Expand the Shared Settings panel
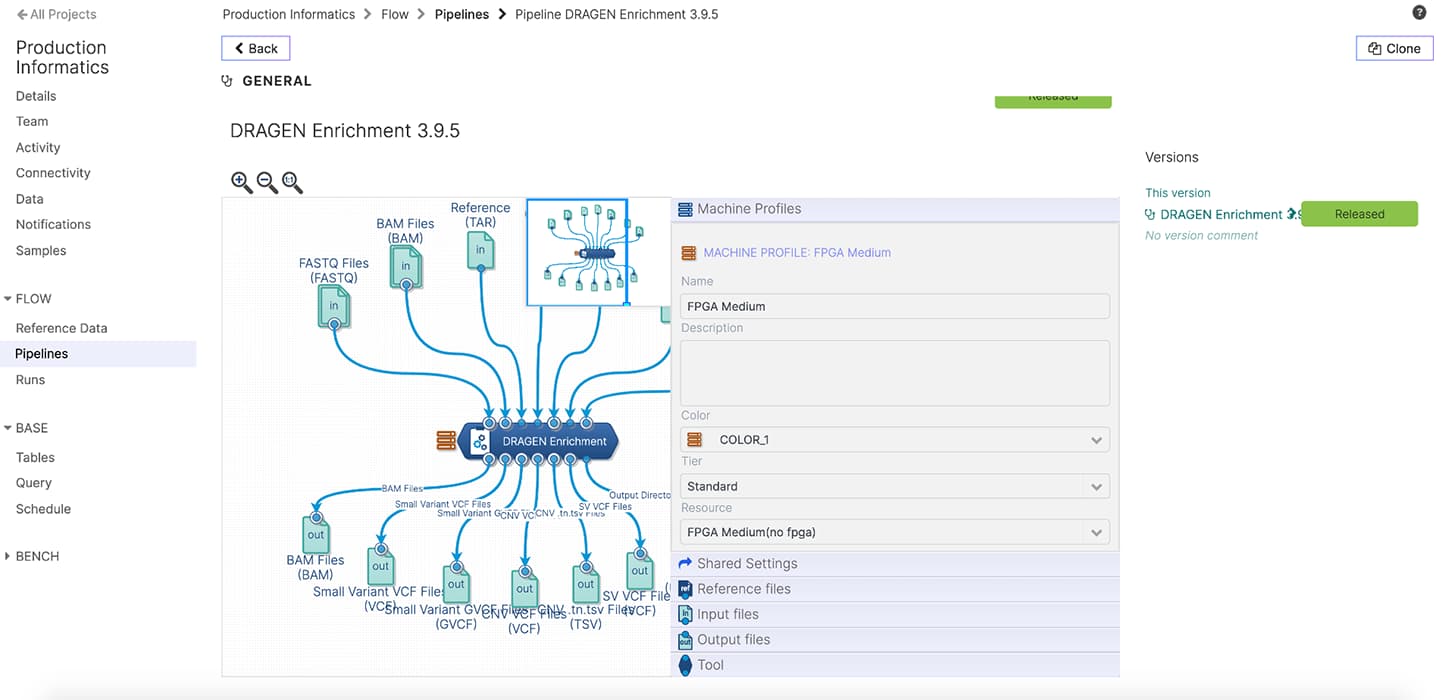This screenshot has width=1455, height=700. (746, 563)
